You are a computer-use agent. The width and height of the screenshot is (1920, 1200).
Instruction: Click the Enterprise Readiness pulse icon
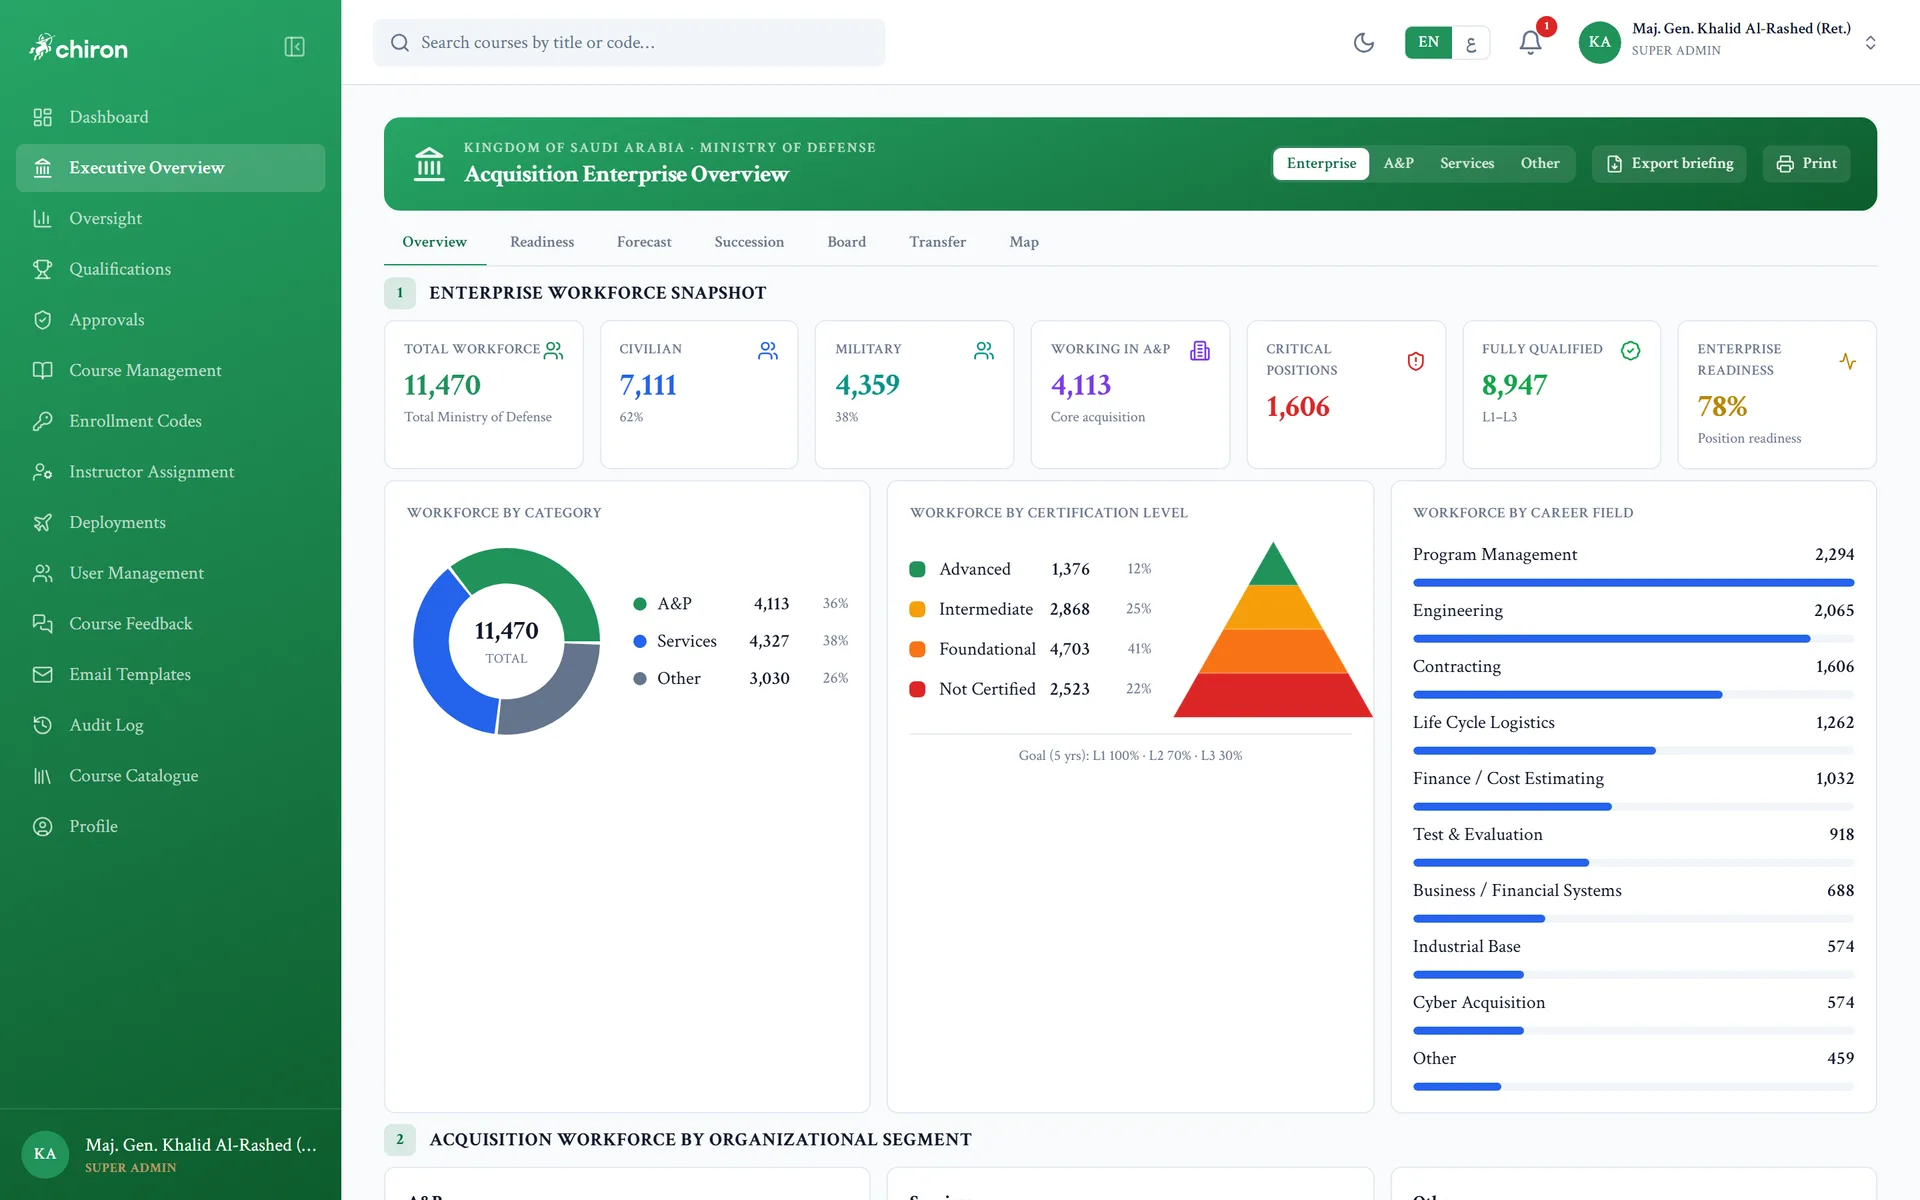coord(1847,361)
